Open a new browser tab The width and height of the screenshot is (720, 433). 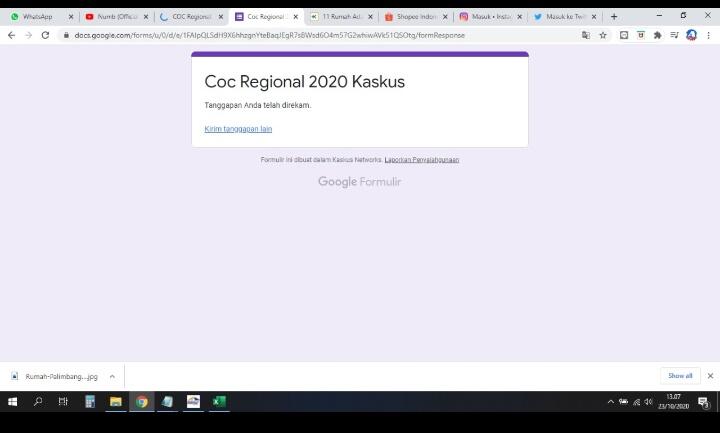pos(614,17)
